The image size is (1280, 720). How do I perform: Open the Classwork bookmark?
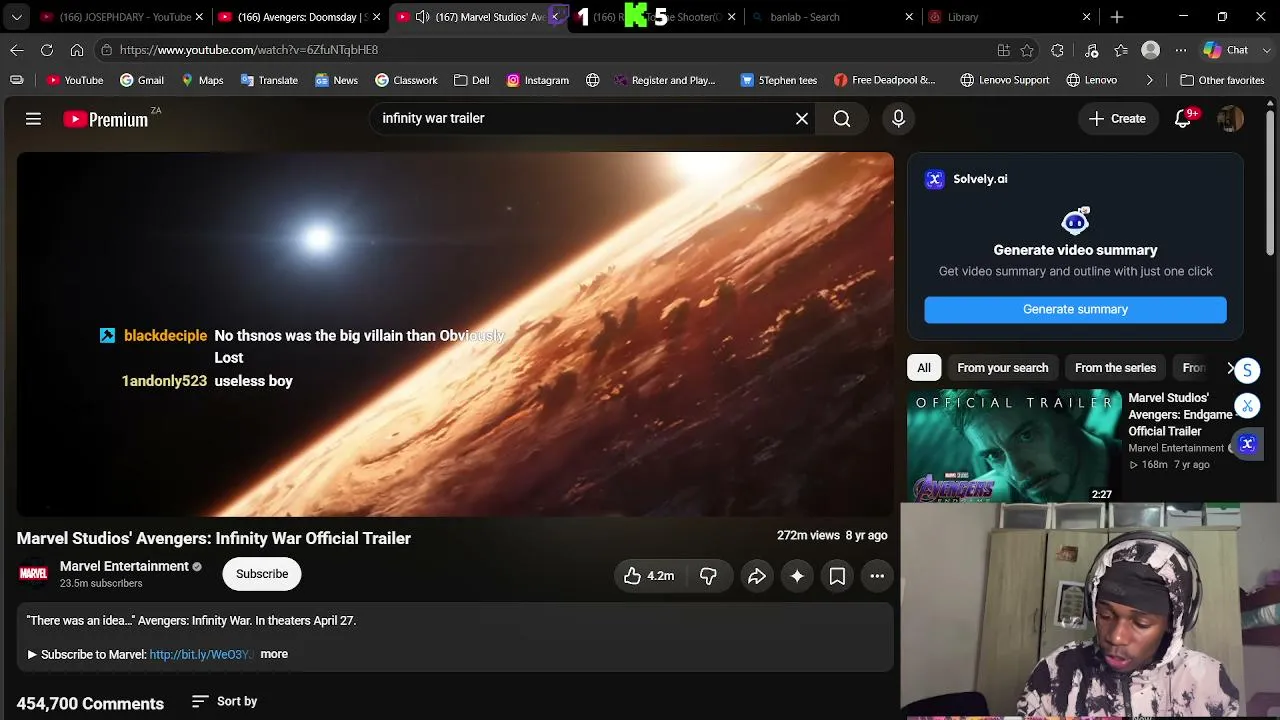click(406, 80)
